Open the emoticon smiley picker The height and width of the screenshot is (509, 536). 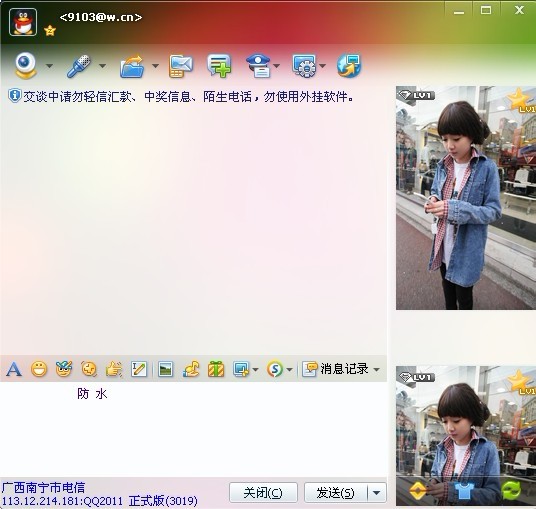(x=39, y=369)
